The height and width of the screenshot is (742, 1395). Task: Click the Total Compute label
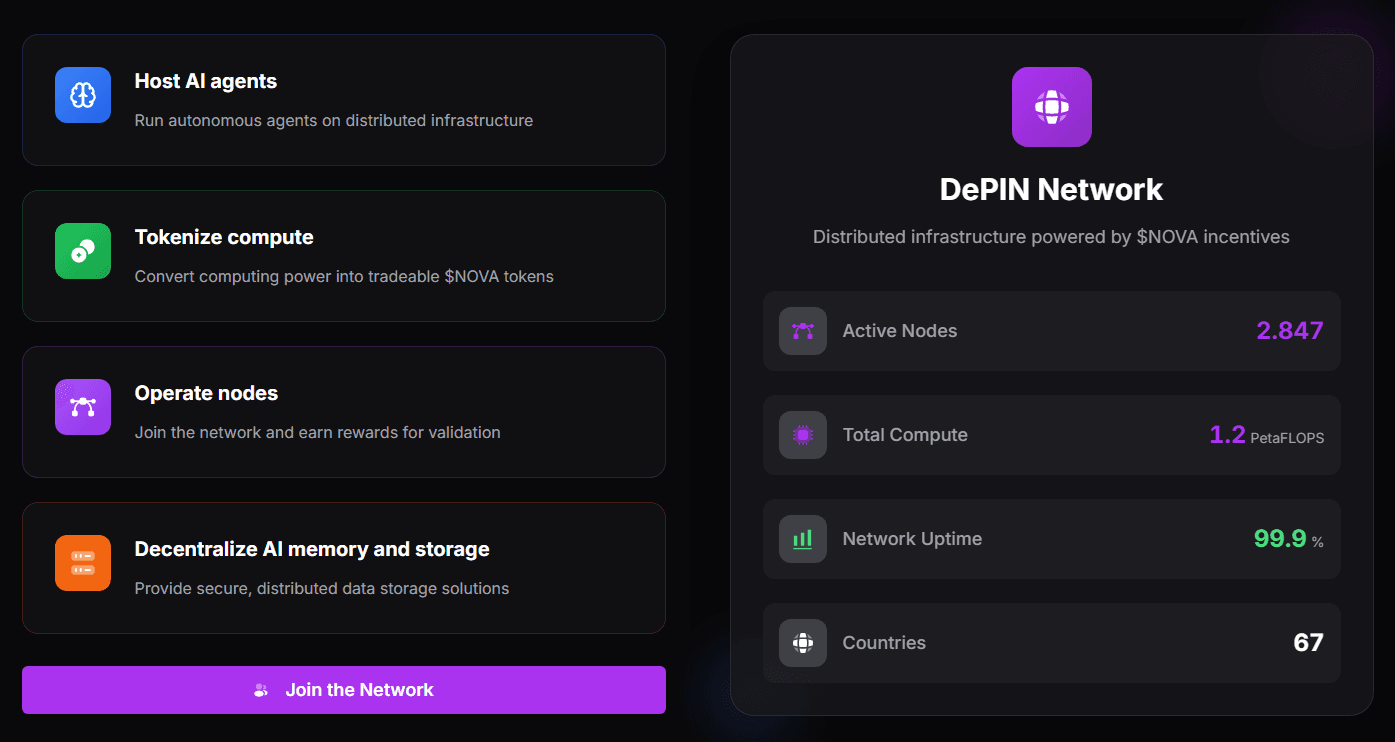pos(905,435)
